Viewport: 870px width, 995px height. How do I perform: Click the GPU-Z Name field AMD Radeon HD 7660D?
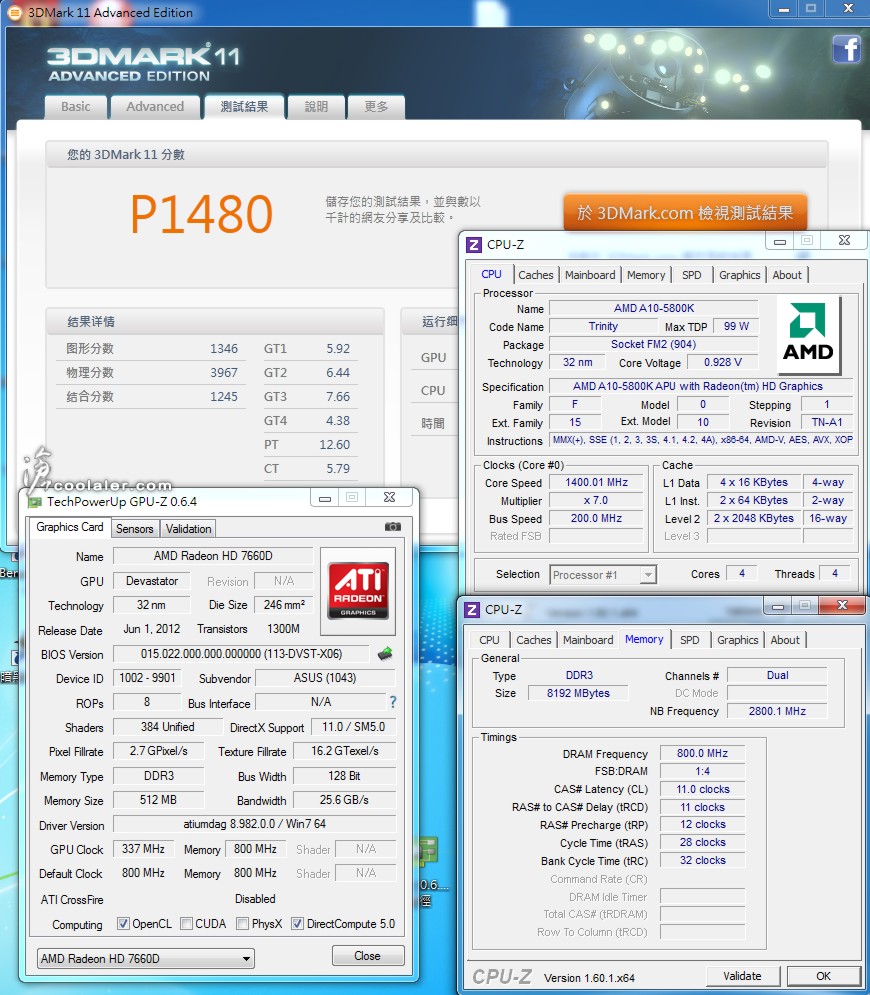click(213, 556)
